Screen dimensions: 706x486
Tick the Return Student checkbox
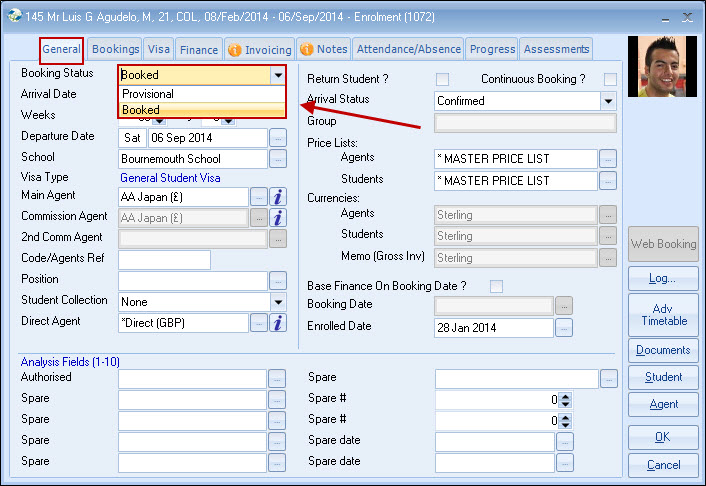tap(443, 79)
